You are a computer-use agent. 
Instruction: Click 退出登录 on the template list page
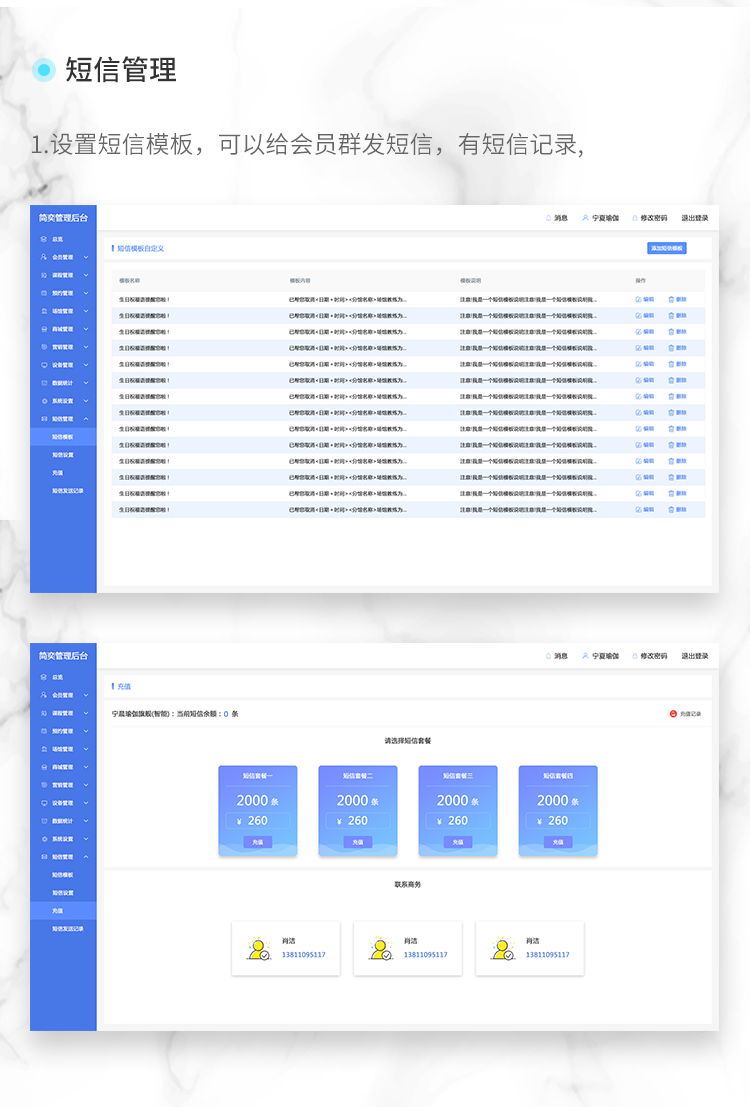click(695, 218)
